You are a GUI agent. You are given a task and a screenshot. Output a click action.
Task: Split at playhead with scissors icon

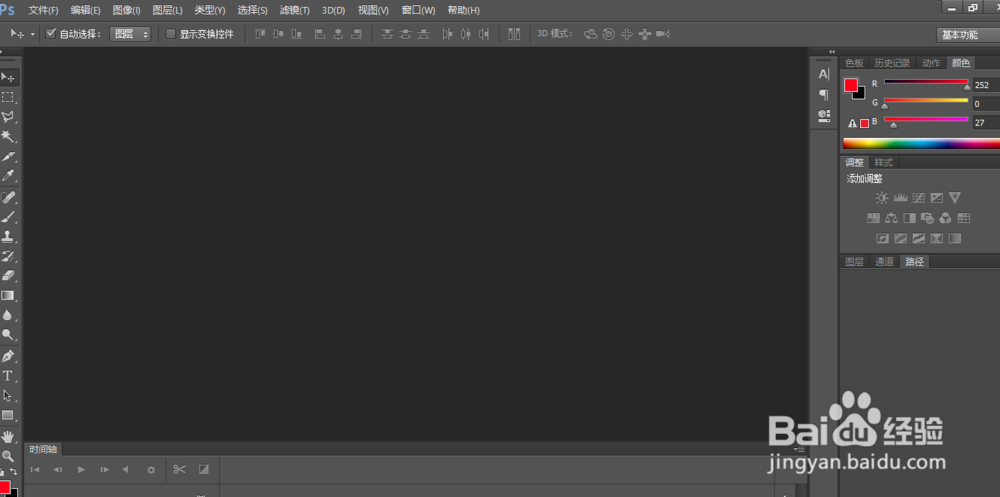[179, 470]
